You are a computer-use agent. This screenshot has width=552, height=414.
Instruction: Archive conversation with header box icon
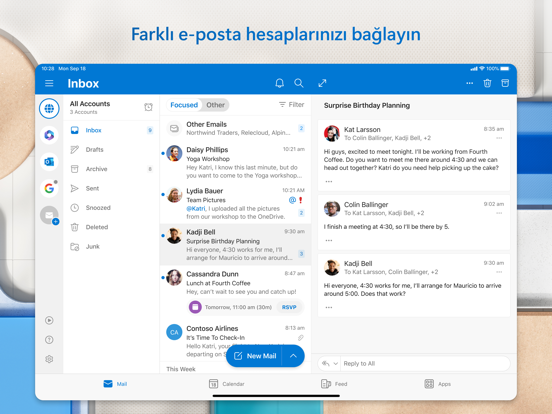[x=505, y=83]
